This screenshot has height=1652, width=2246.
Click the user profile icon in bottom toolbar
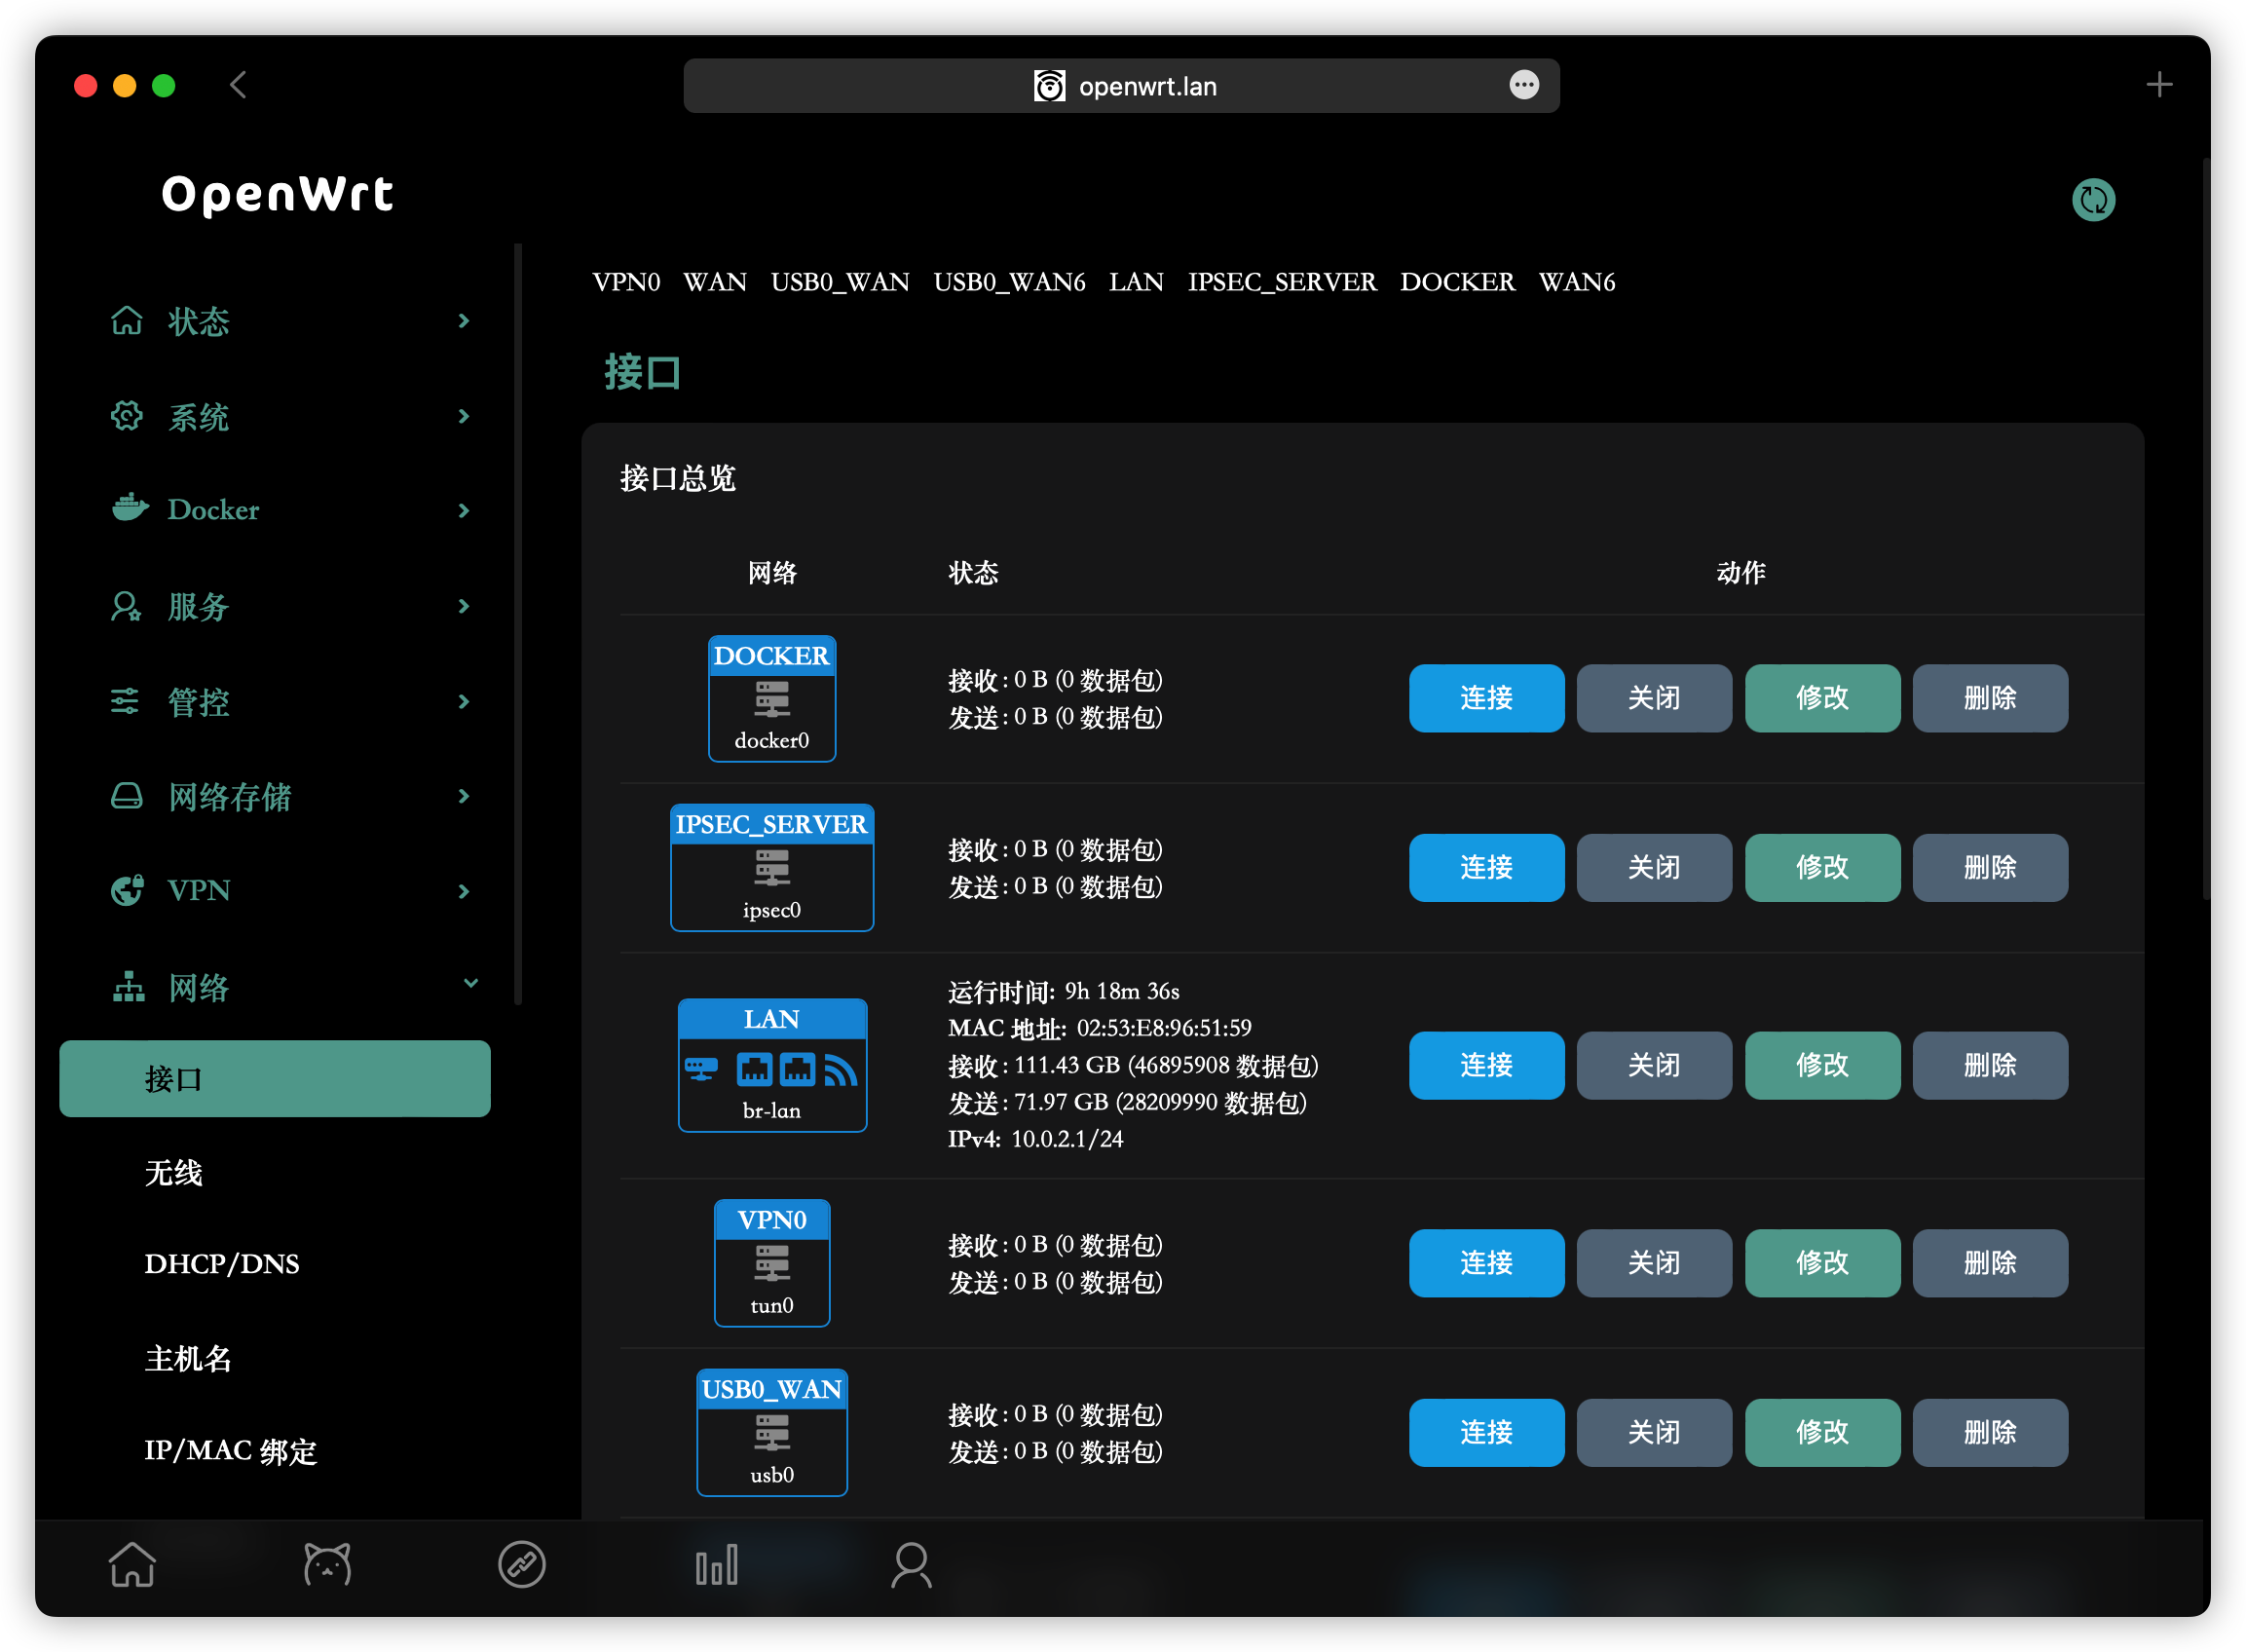tap(911, 1565)
